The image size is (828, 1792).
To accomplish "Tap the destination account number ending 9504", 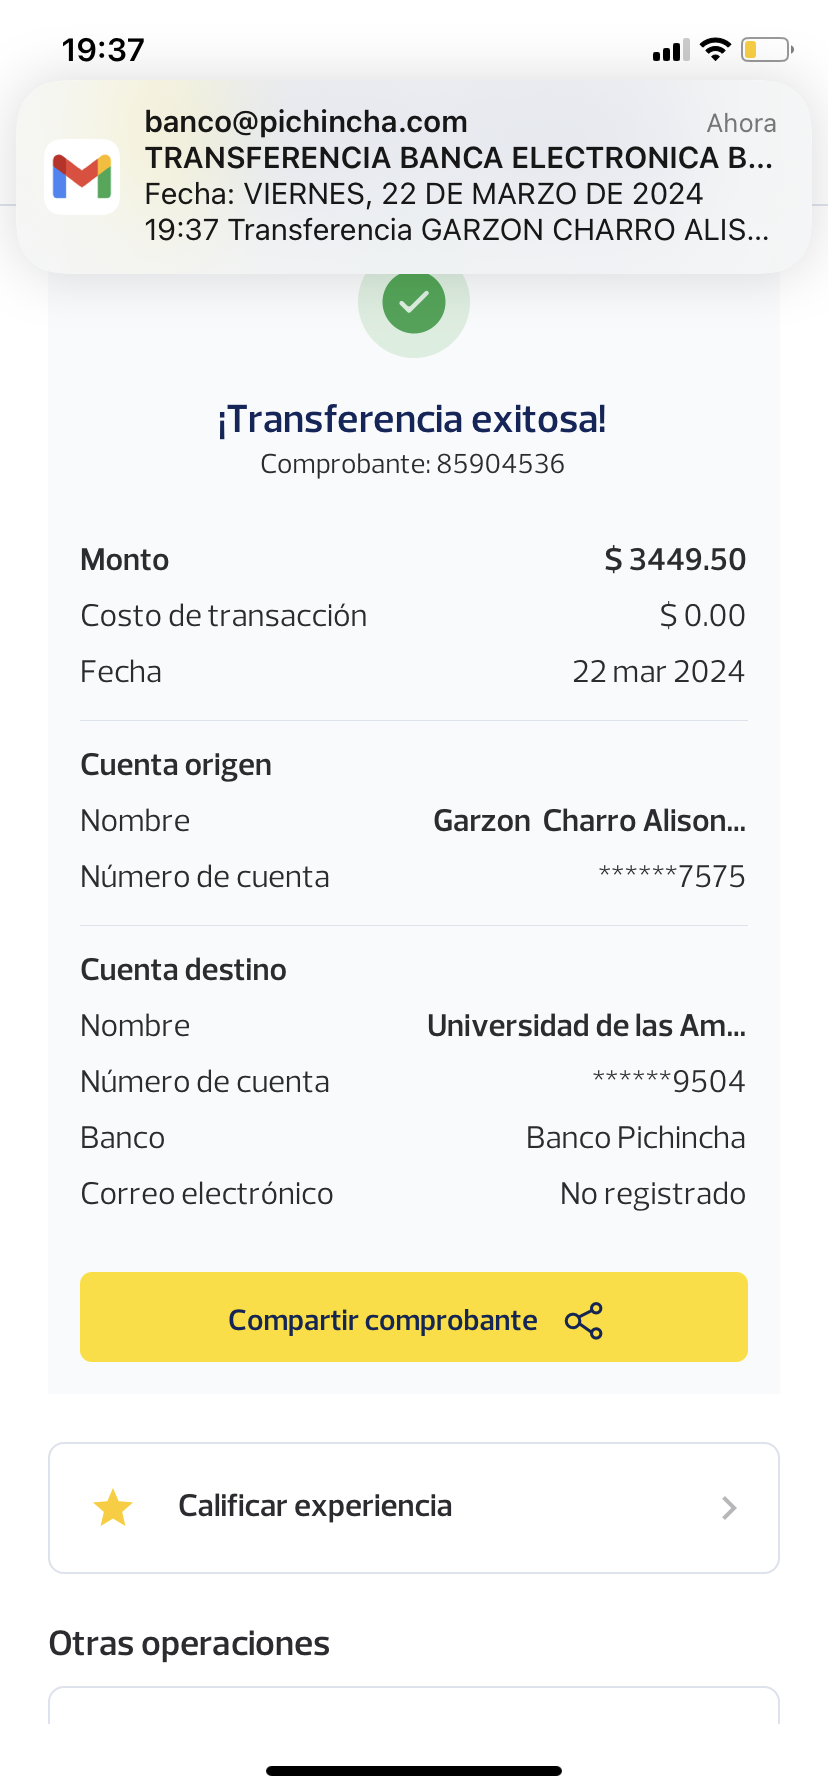I will click(669, 1082).
